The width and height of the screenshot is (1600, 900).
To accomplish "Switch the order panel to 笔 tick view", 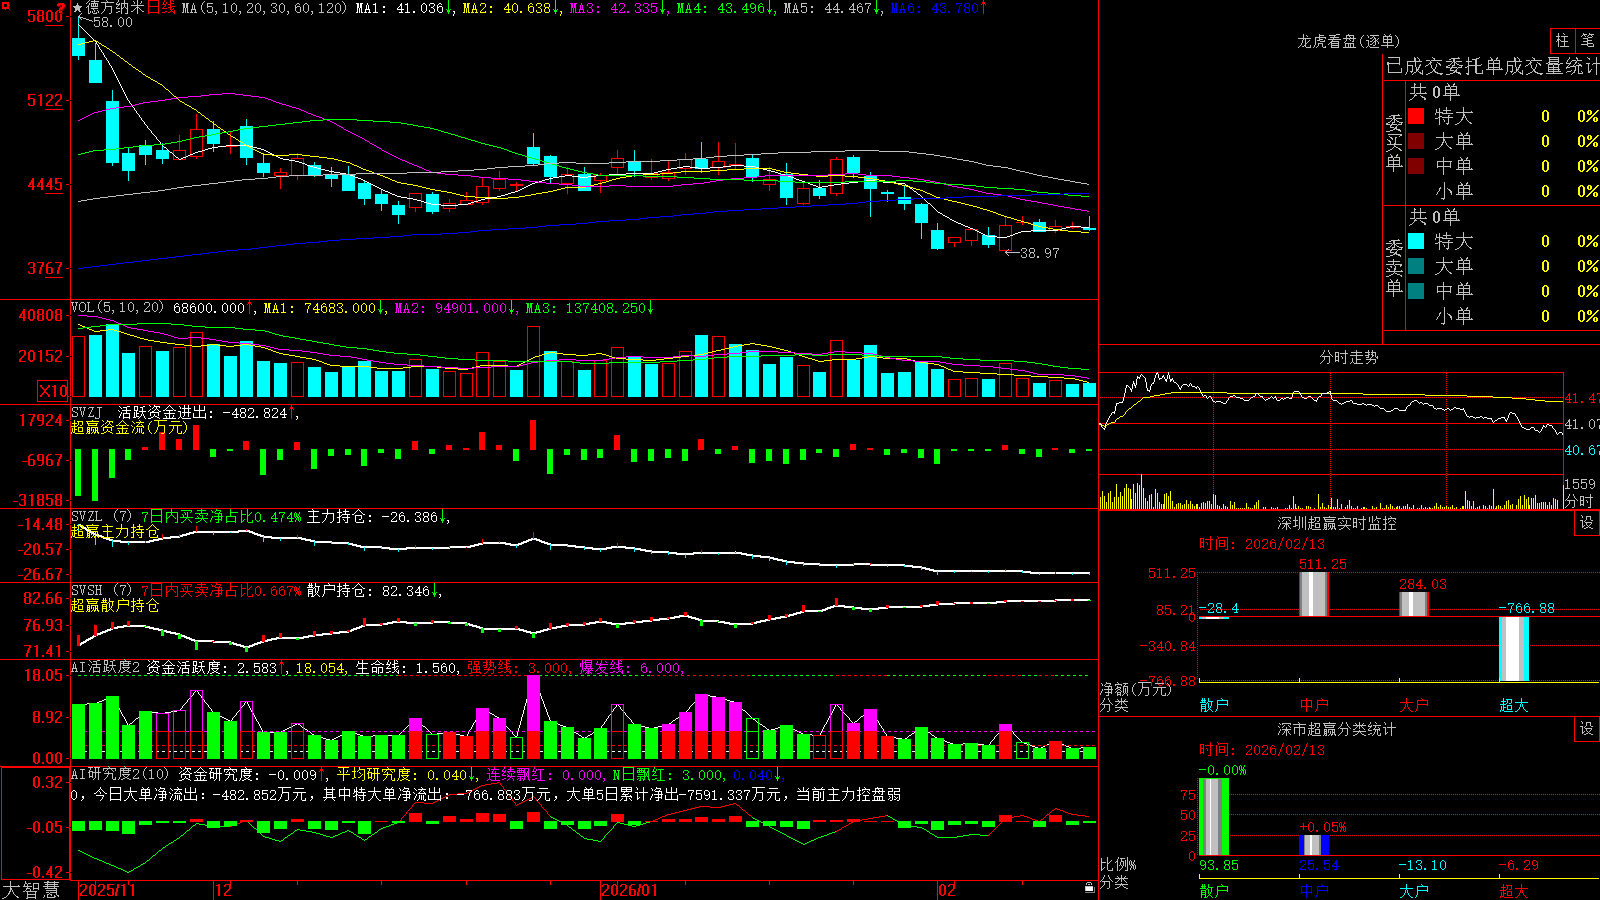I will tap(1588, 41).
